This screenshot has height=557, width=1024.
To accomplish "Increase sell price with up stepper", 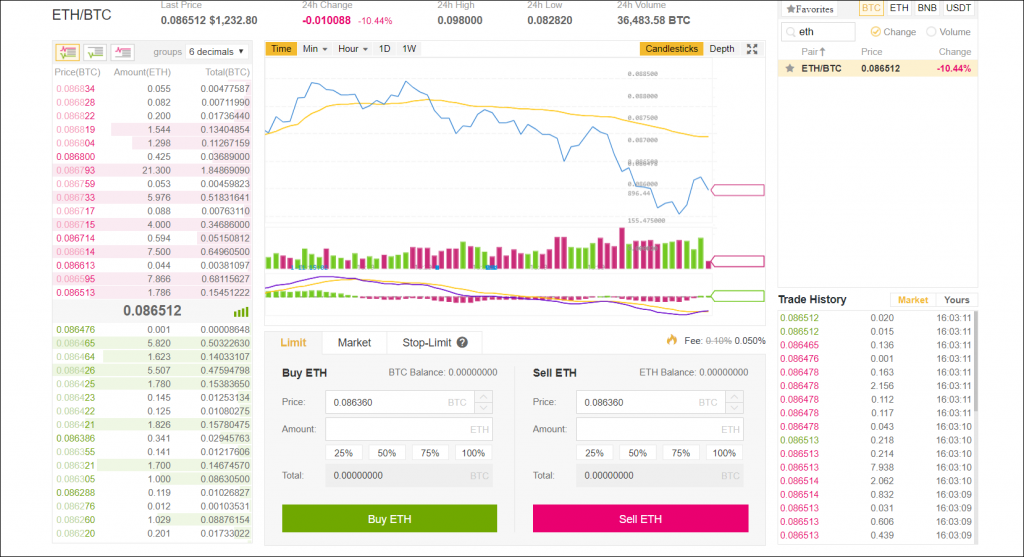I will (x=734, y=396).
